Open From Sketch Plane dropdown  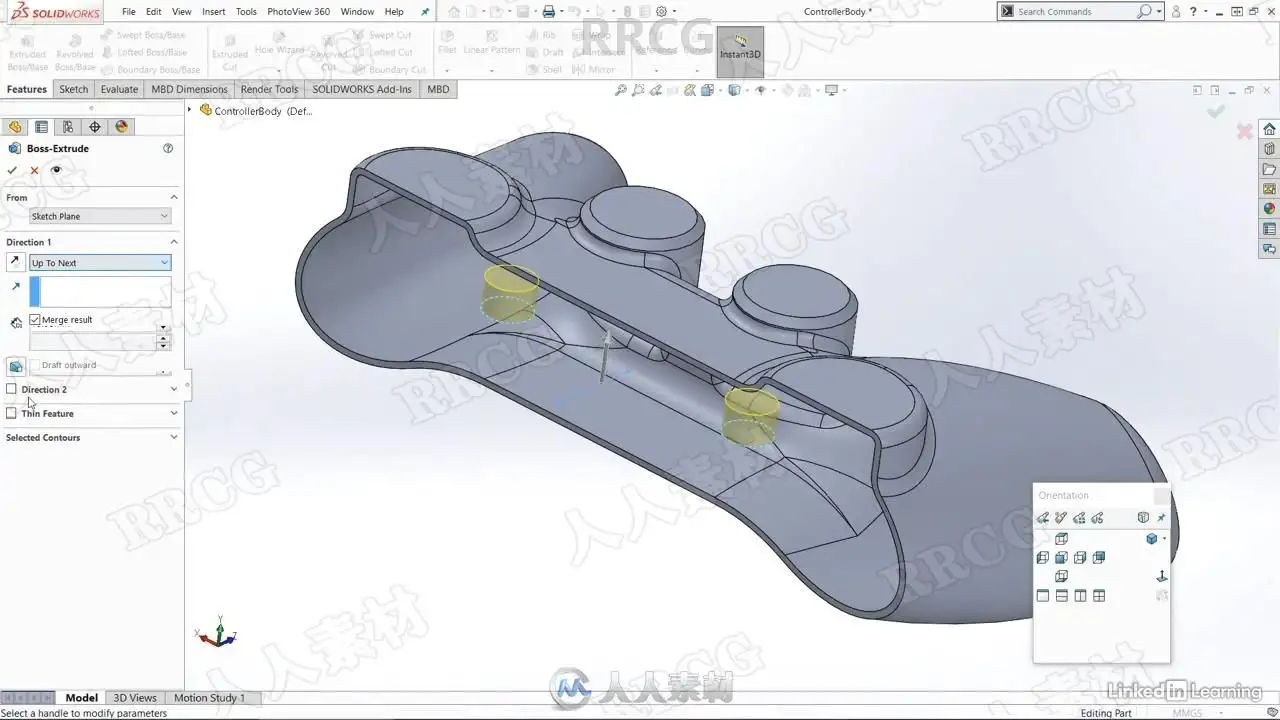coord(100,216)
